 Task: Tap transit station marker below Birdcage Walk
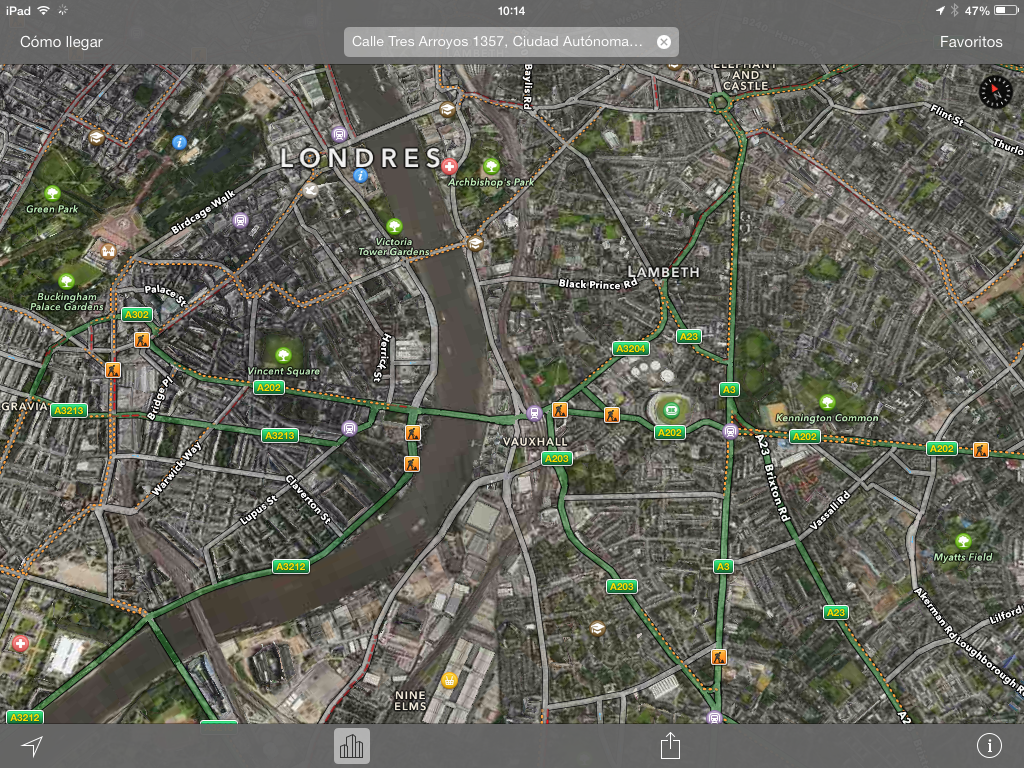pos(241,221)
